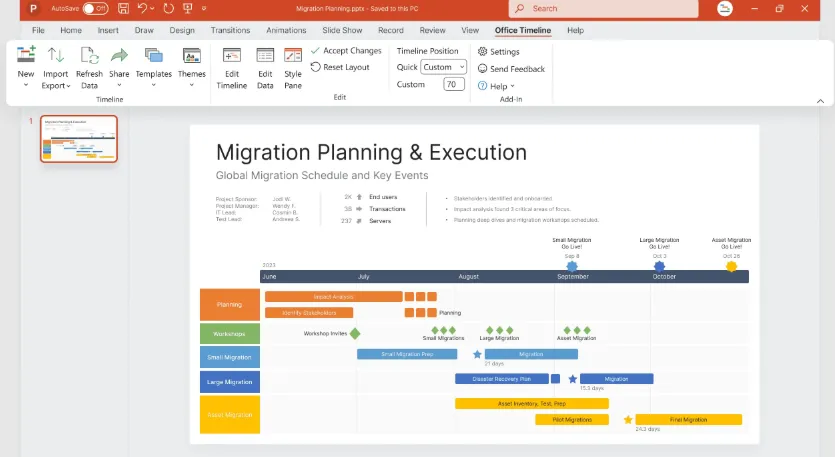Screen dimensions: 835x457
Task: Open the Style Pane
Action: click(292, 68)
